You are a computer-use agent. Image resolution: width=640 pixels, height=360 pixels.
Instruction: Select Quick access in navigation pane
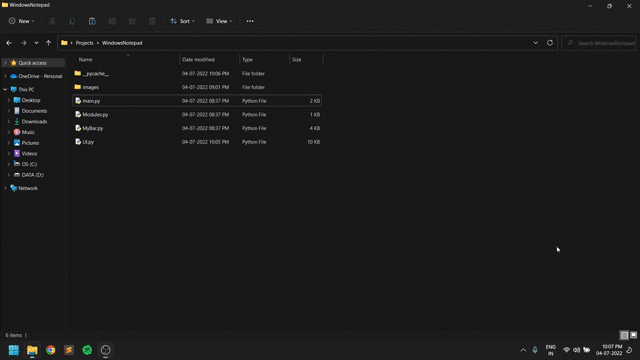(32, 63)
